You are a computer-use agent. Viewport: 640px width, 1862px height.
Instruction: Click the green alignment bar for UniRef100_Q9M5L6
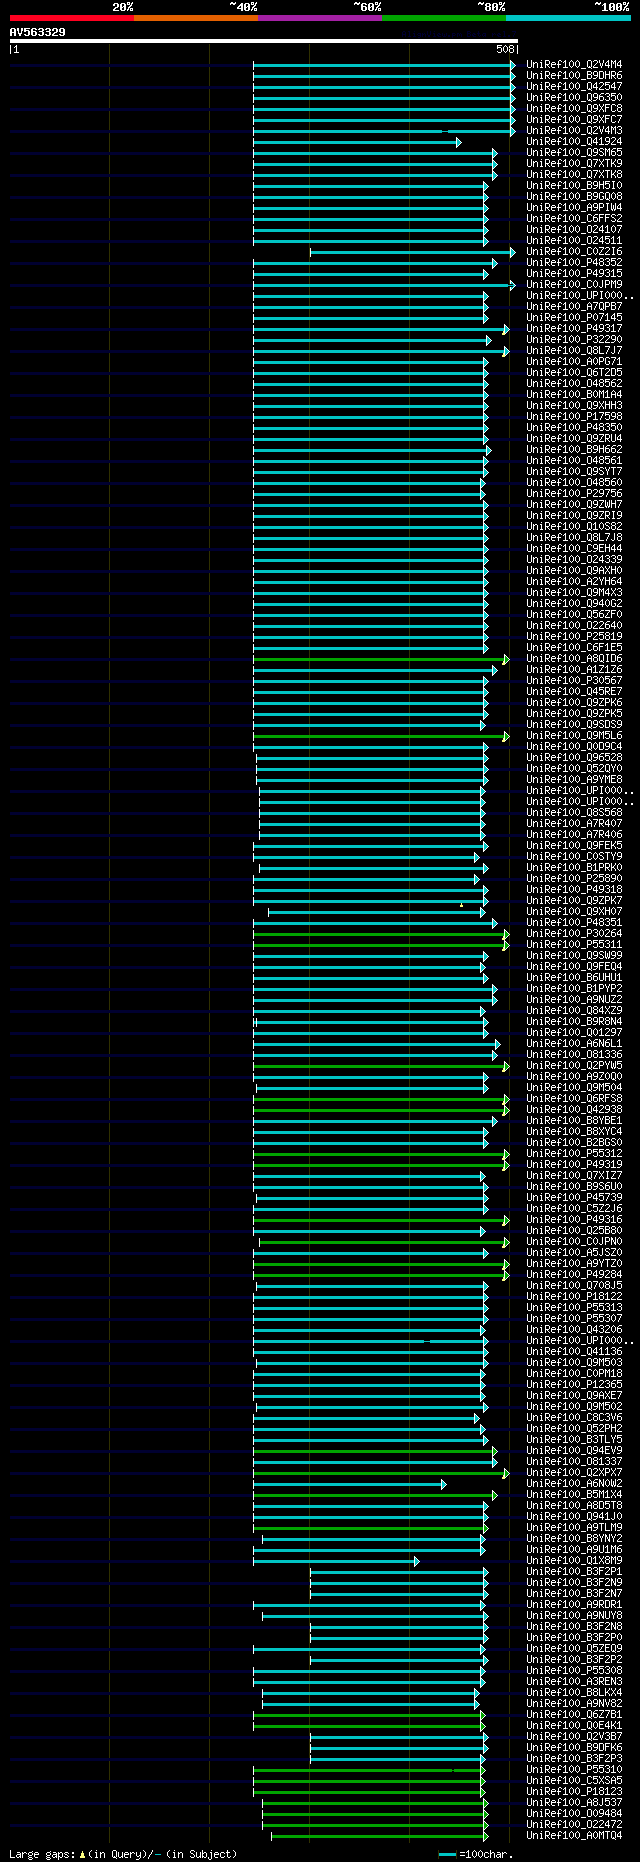click(381, 736)
